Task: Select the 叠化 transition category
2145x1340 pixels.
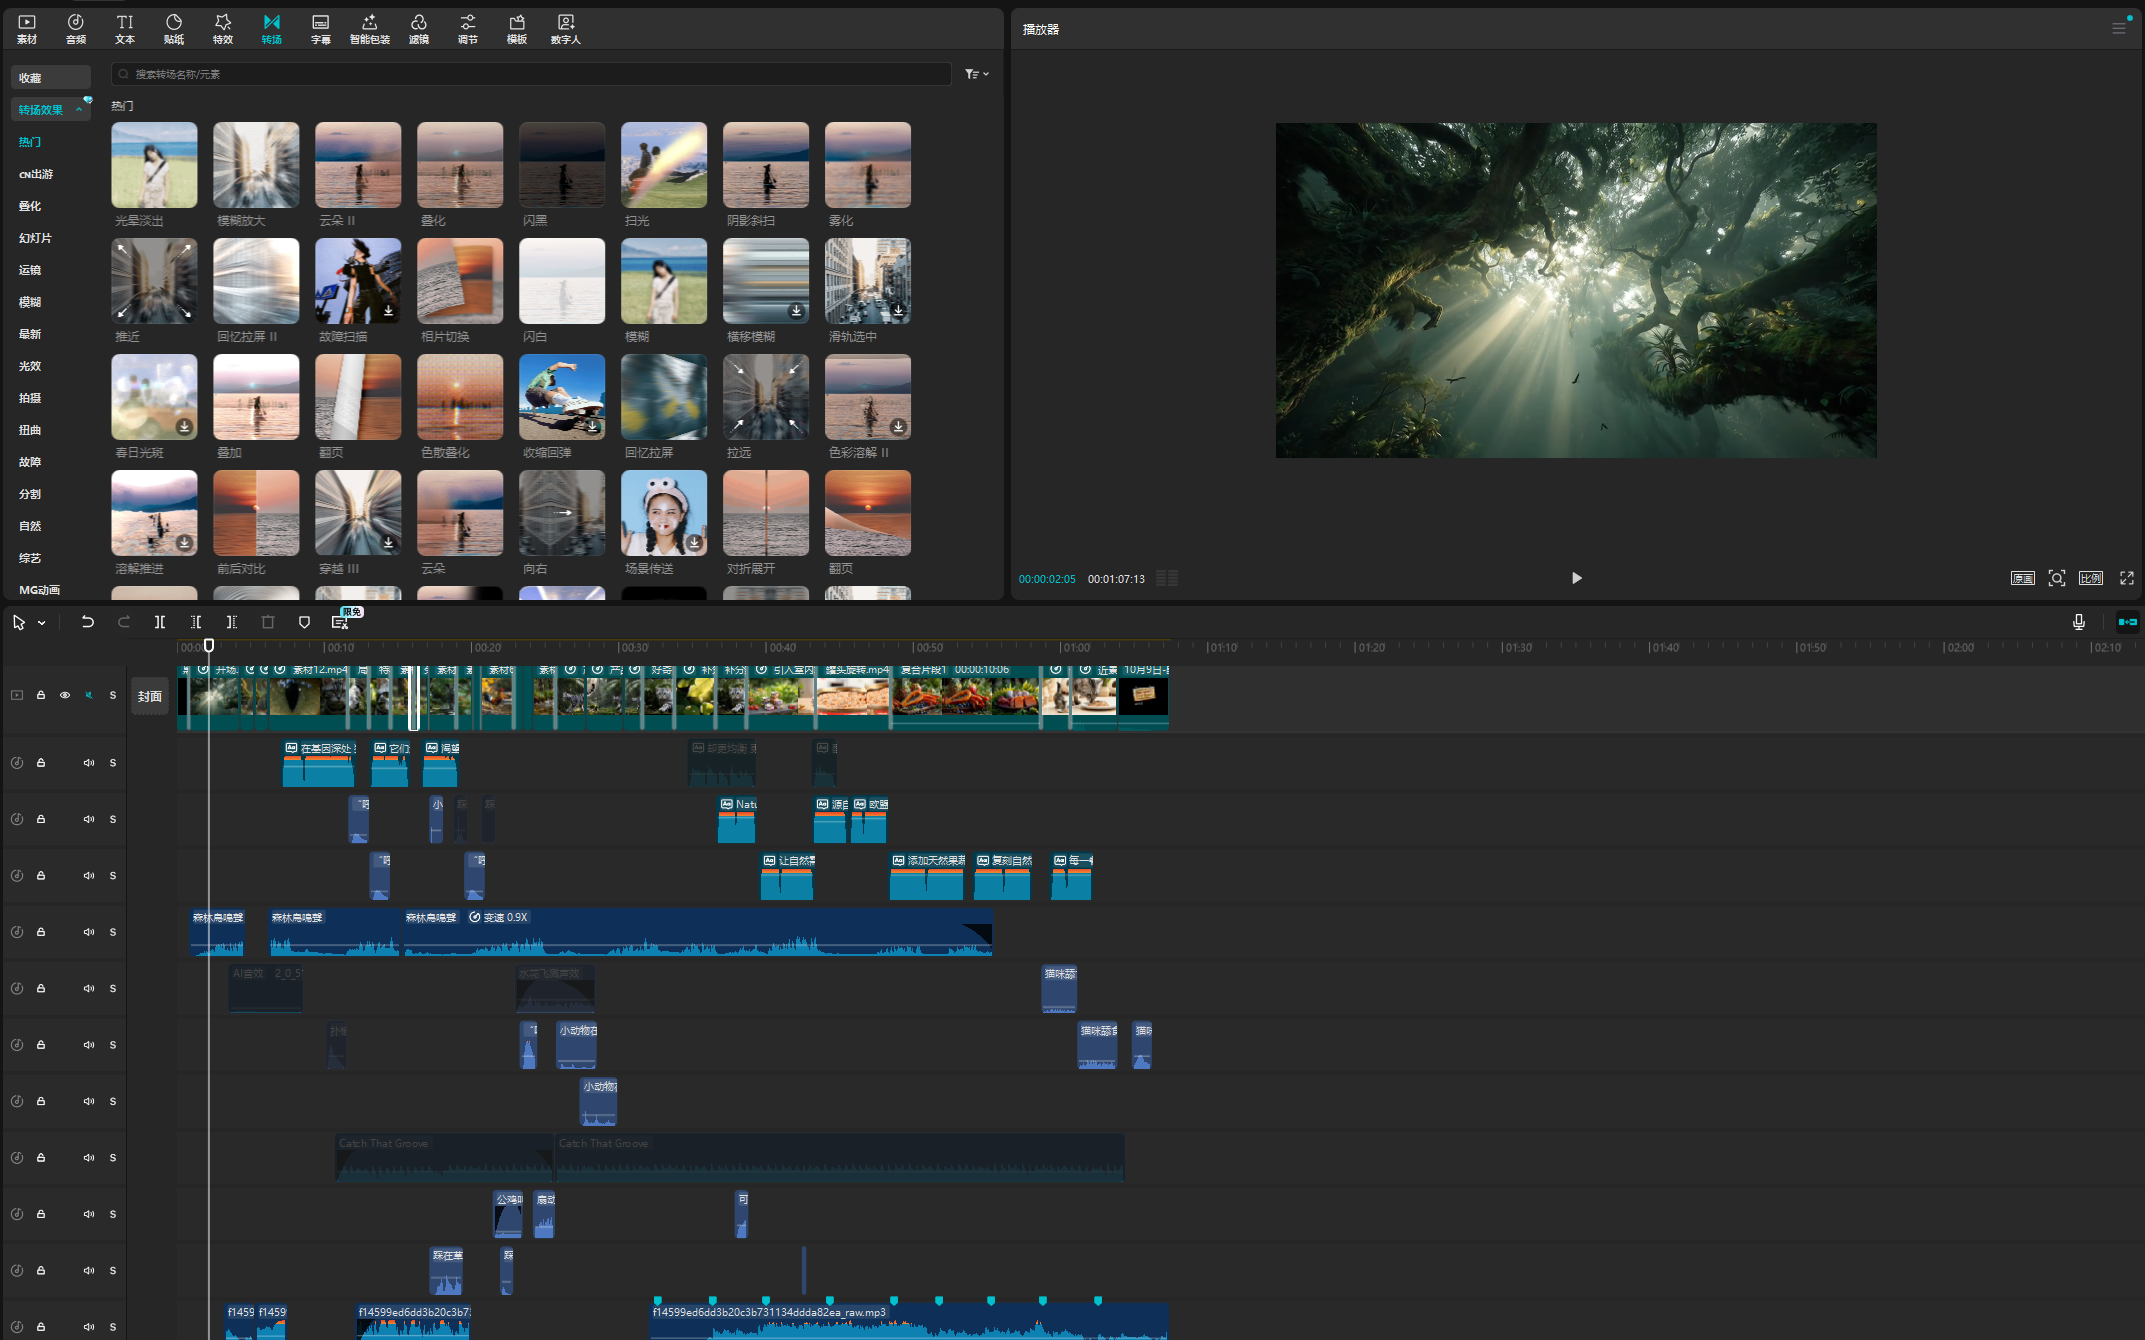Action: coord(30,206)
